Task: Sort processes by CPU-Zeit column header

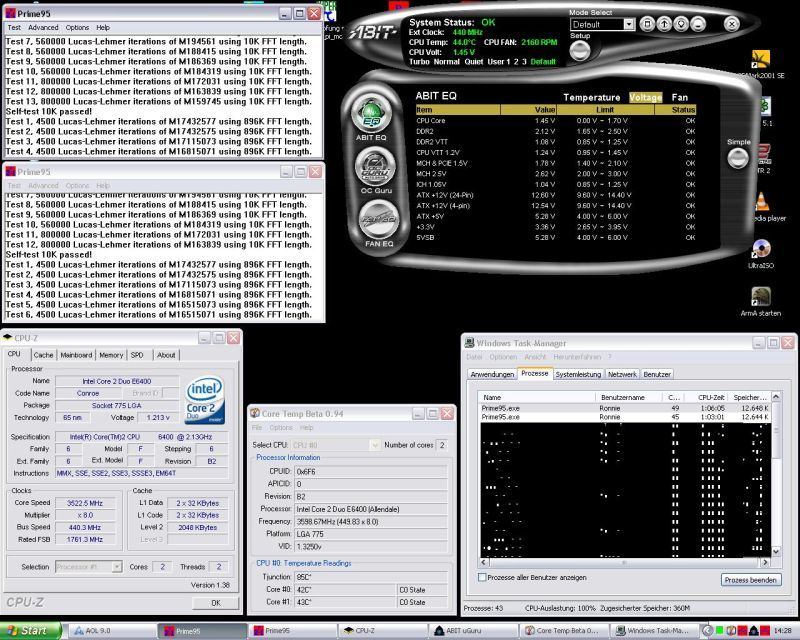Action: tap(706, 398)
